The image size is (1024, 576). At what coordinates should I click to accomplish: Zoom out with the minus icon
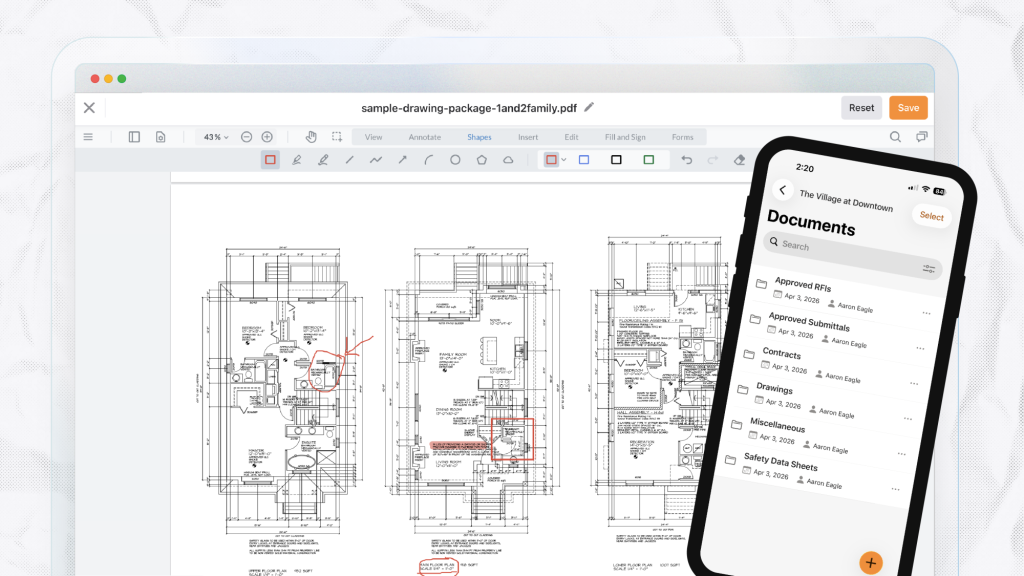tap(246, 137)
